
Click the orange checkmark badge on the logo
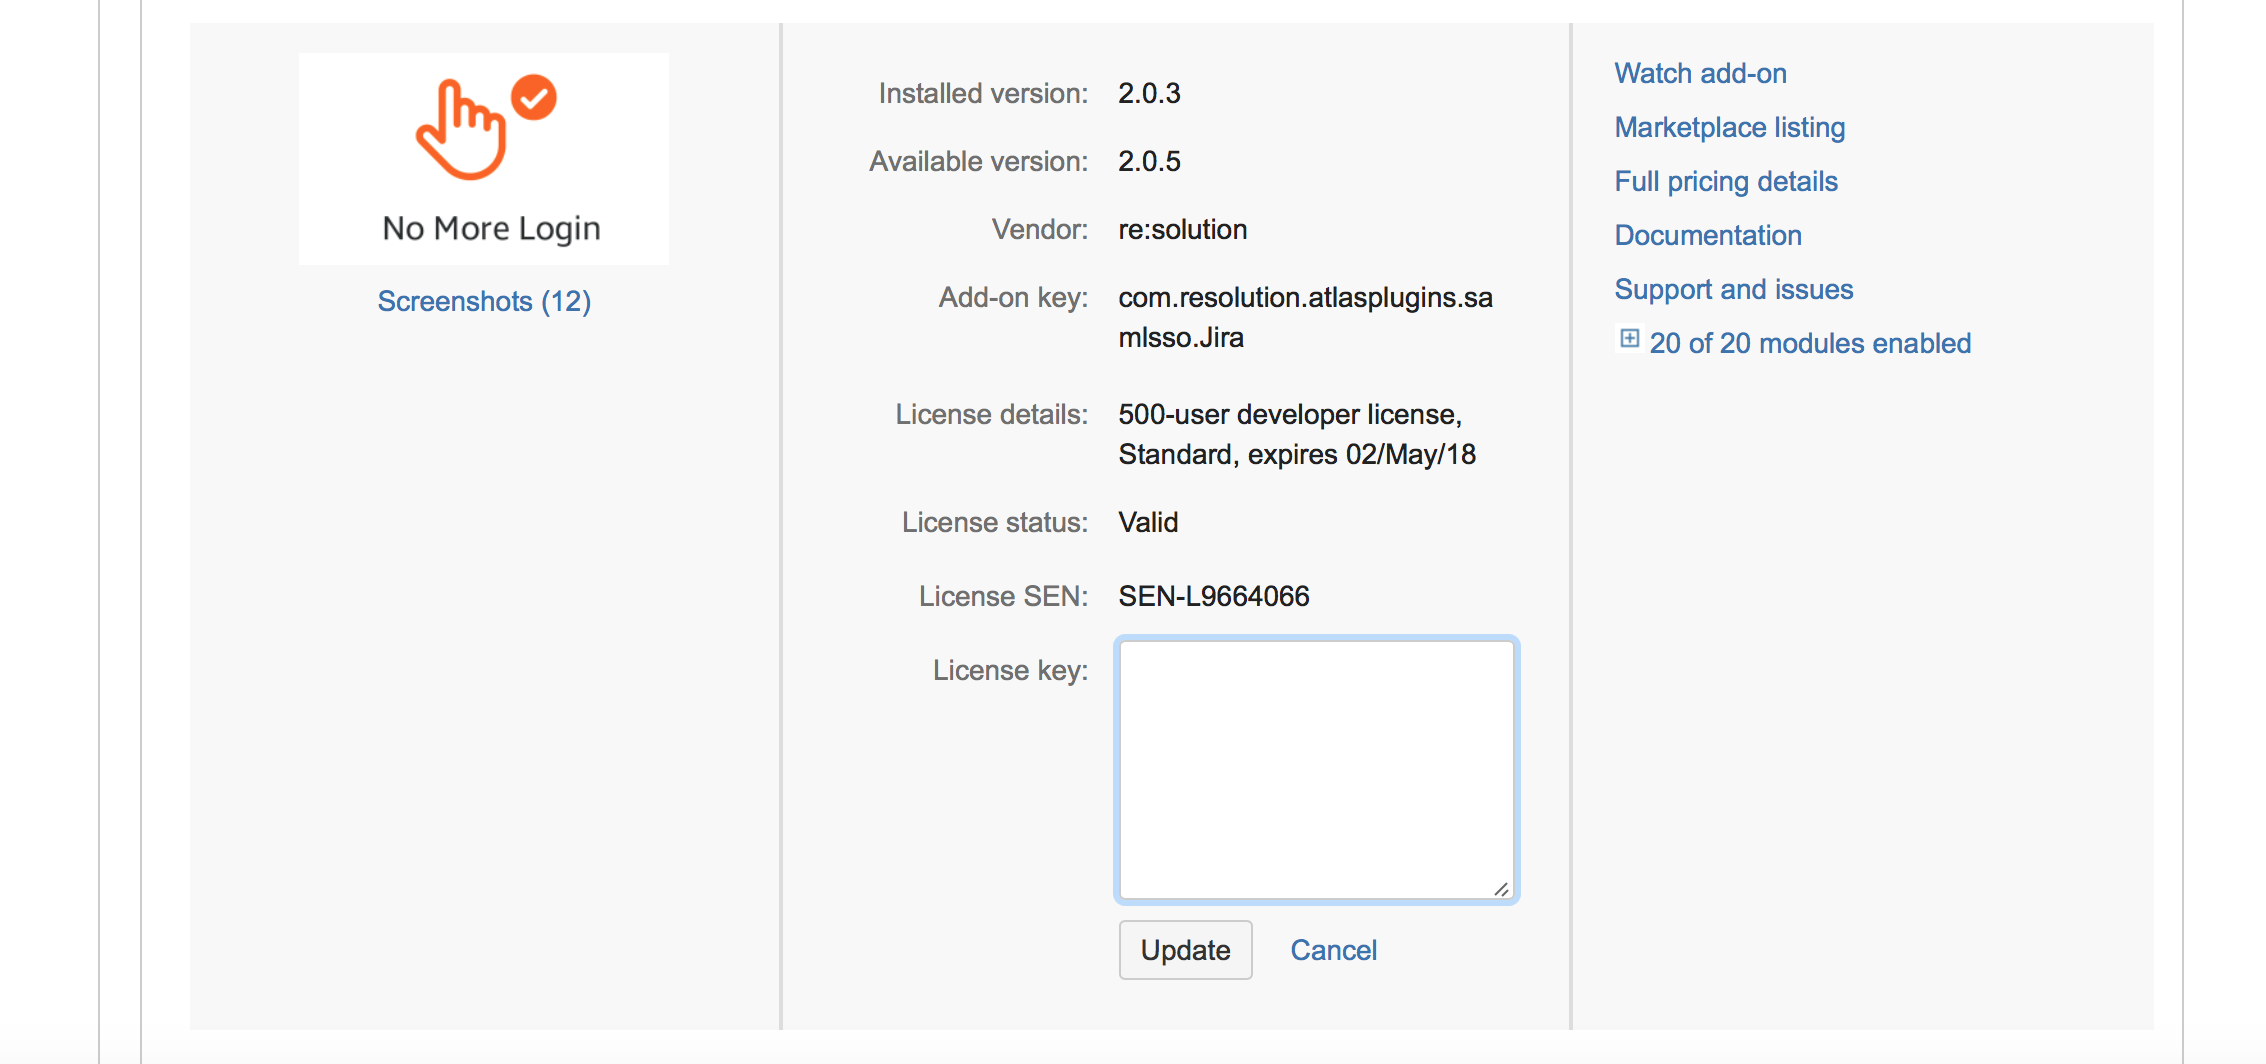point(532,97)
